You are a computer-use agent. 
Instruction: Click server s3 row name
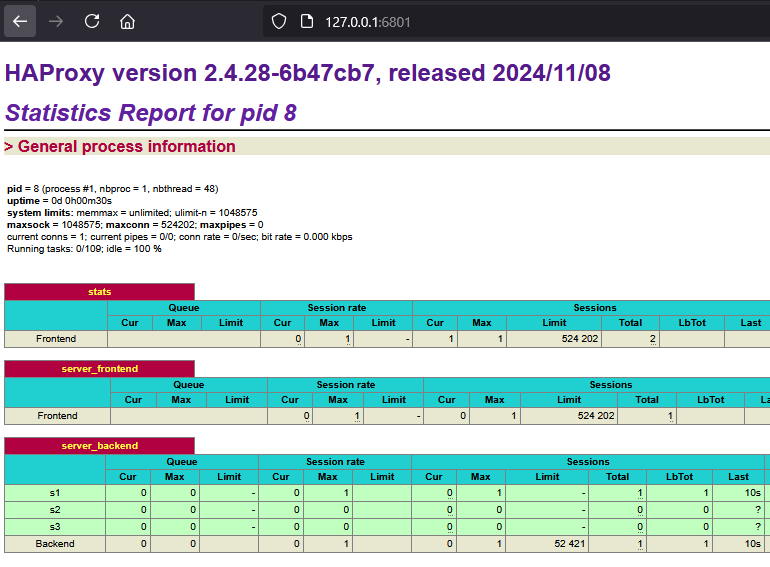tap(55, 527)
